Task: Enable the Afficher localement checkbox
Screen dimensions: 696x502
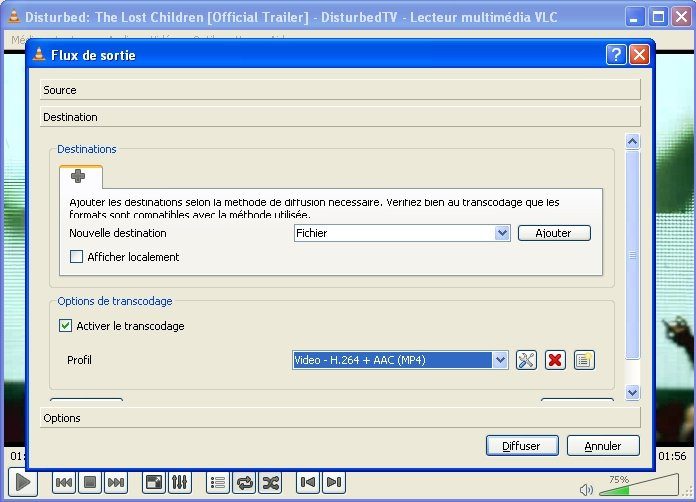Action: point(76,257)
